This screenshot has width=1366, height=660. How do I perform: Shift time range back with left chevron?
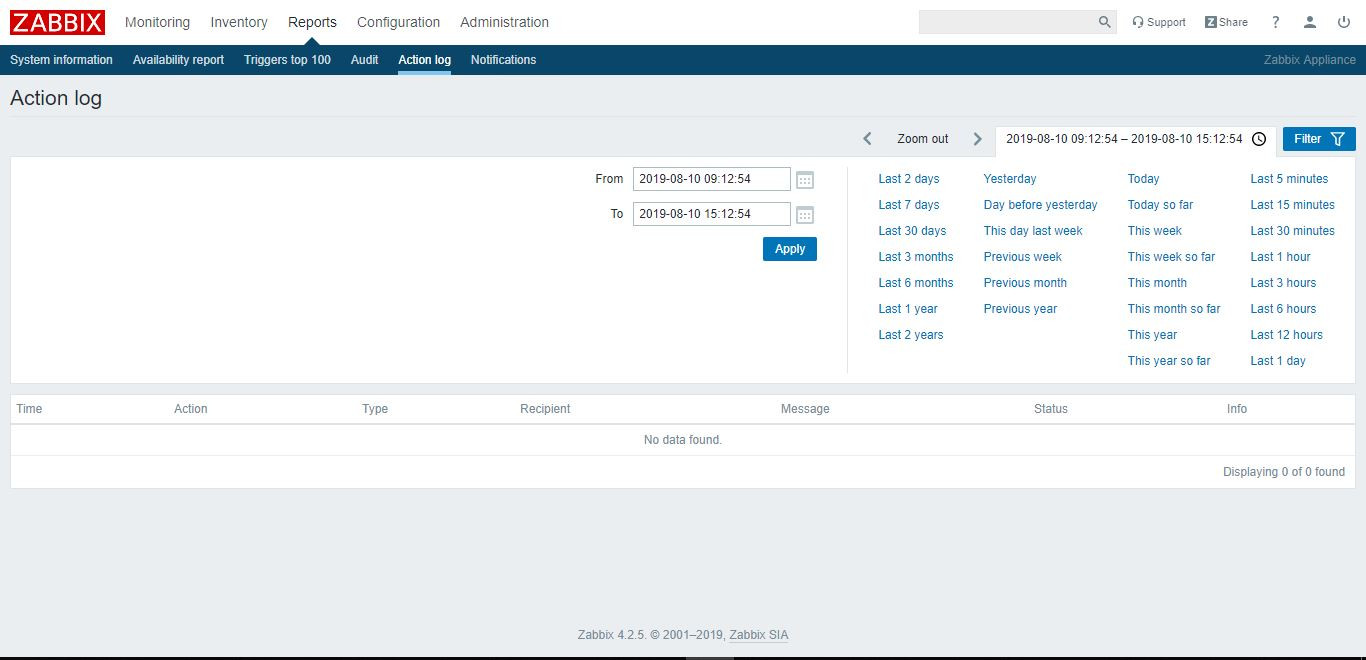pos(867,139)
